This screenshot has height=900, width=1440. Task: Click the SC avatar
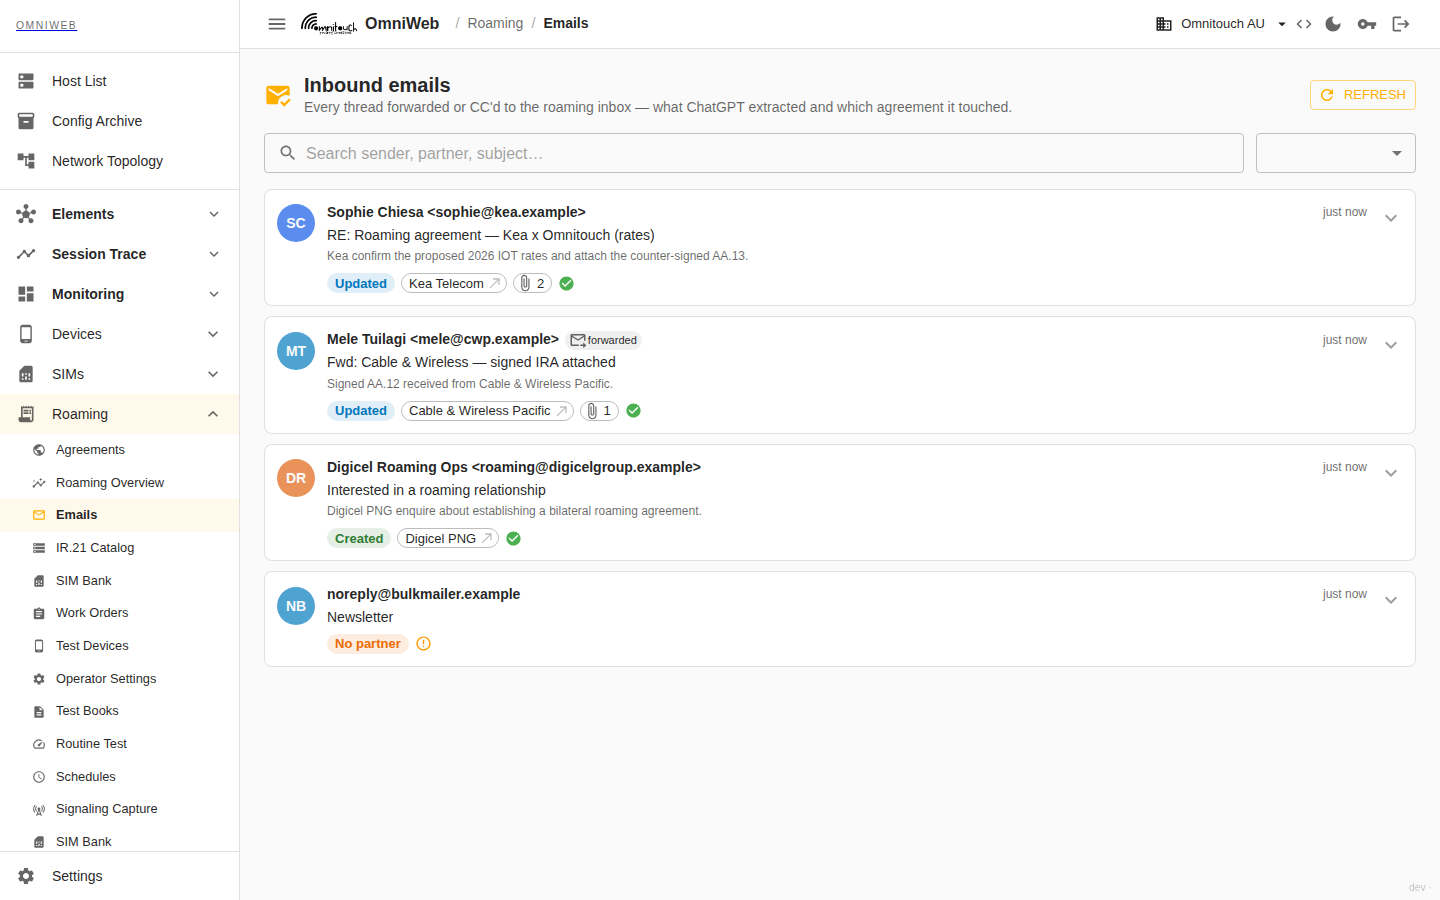(296, 223)
